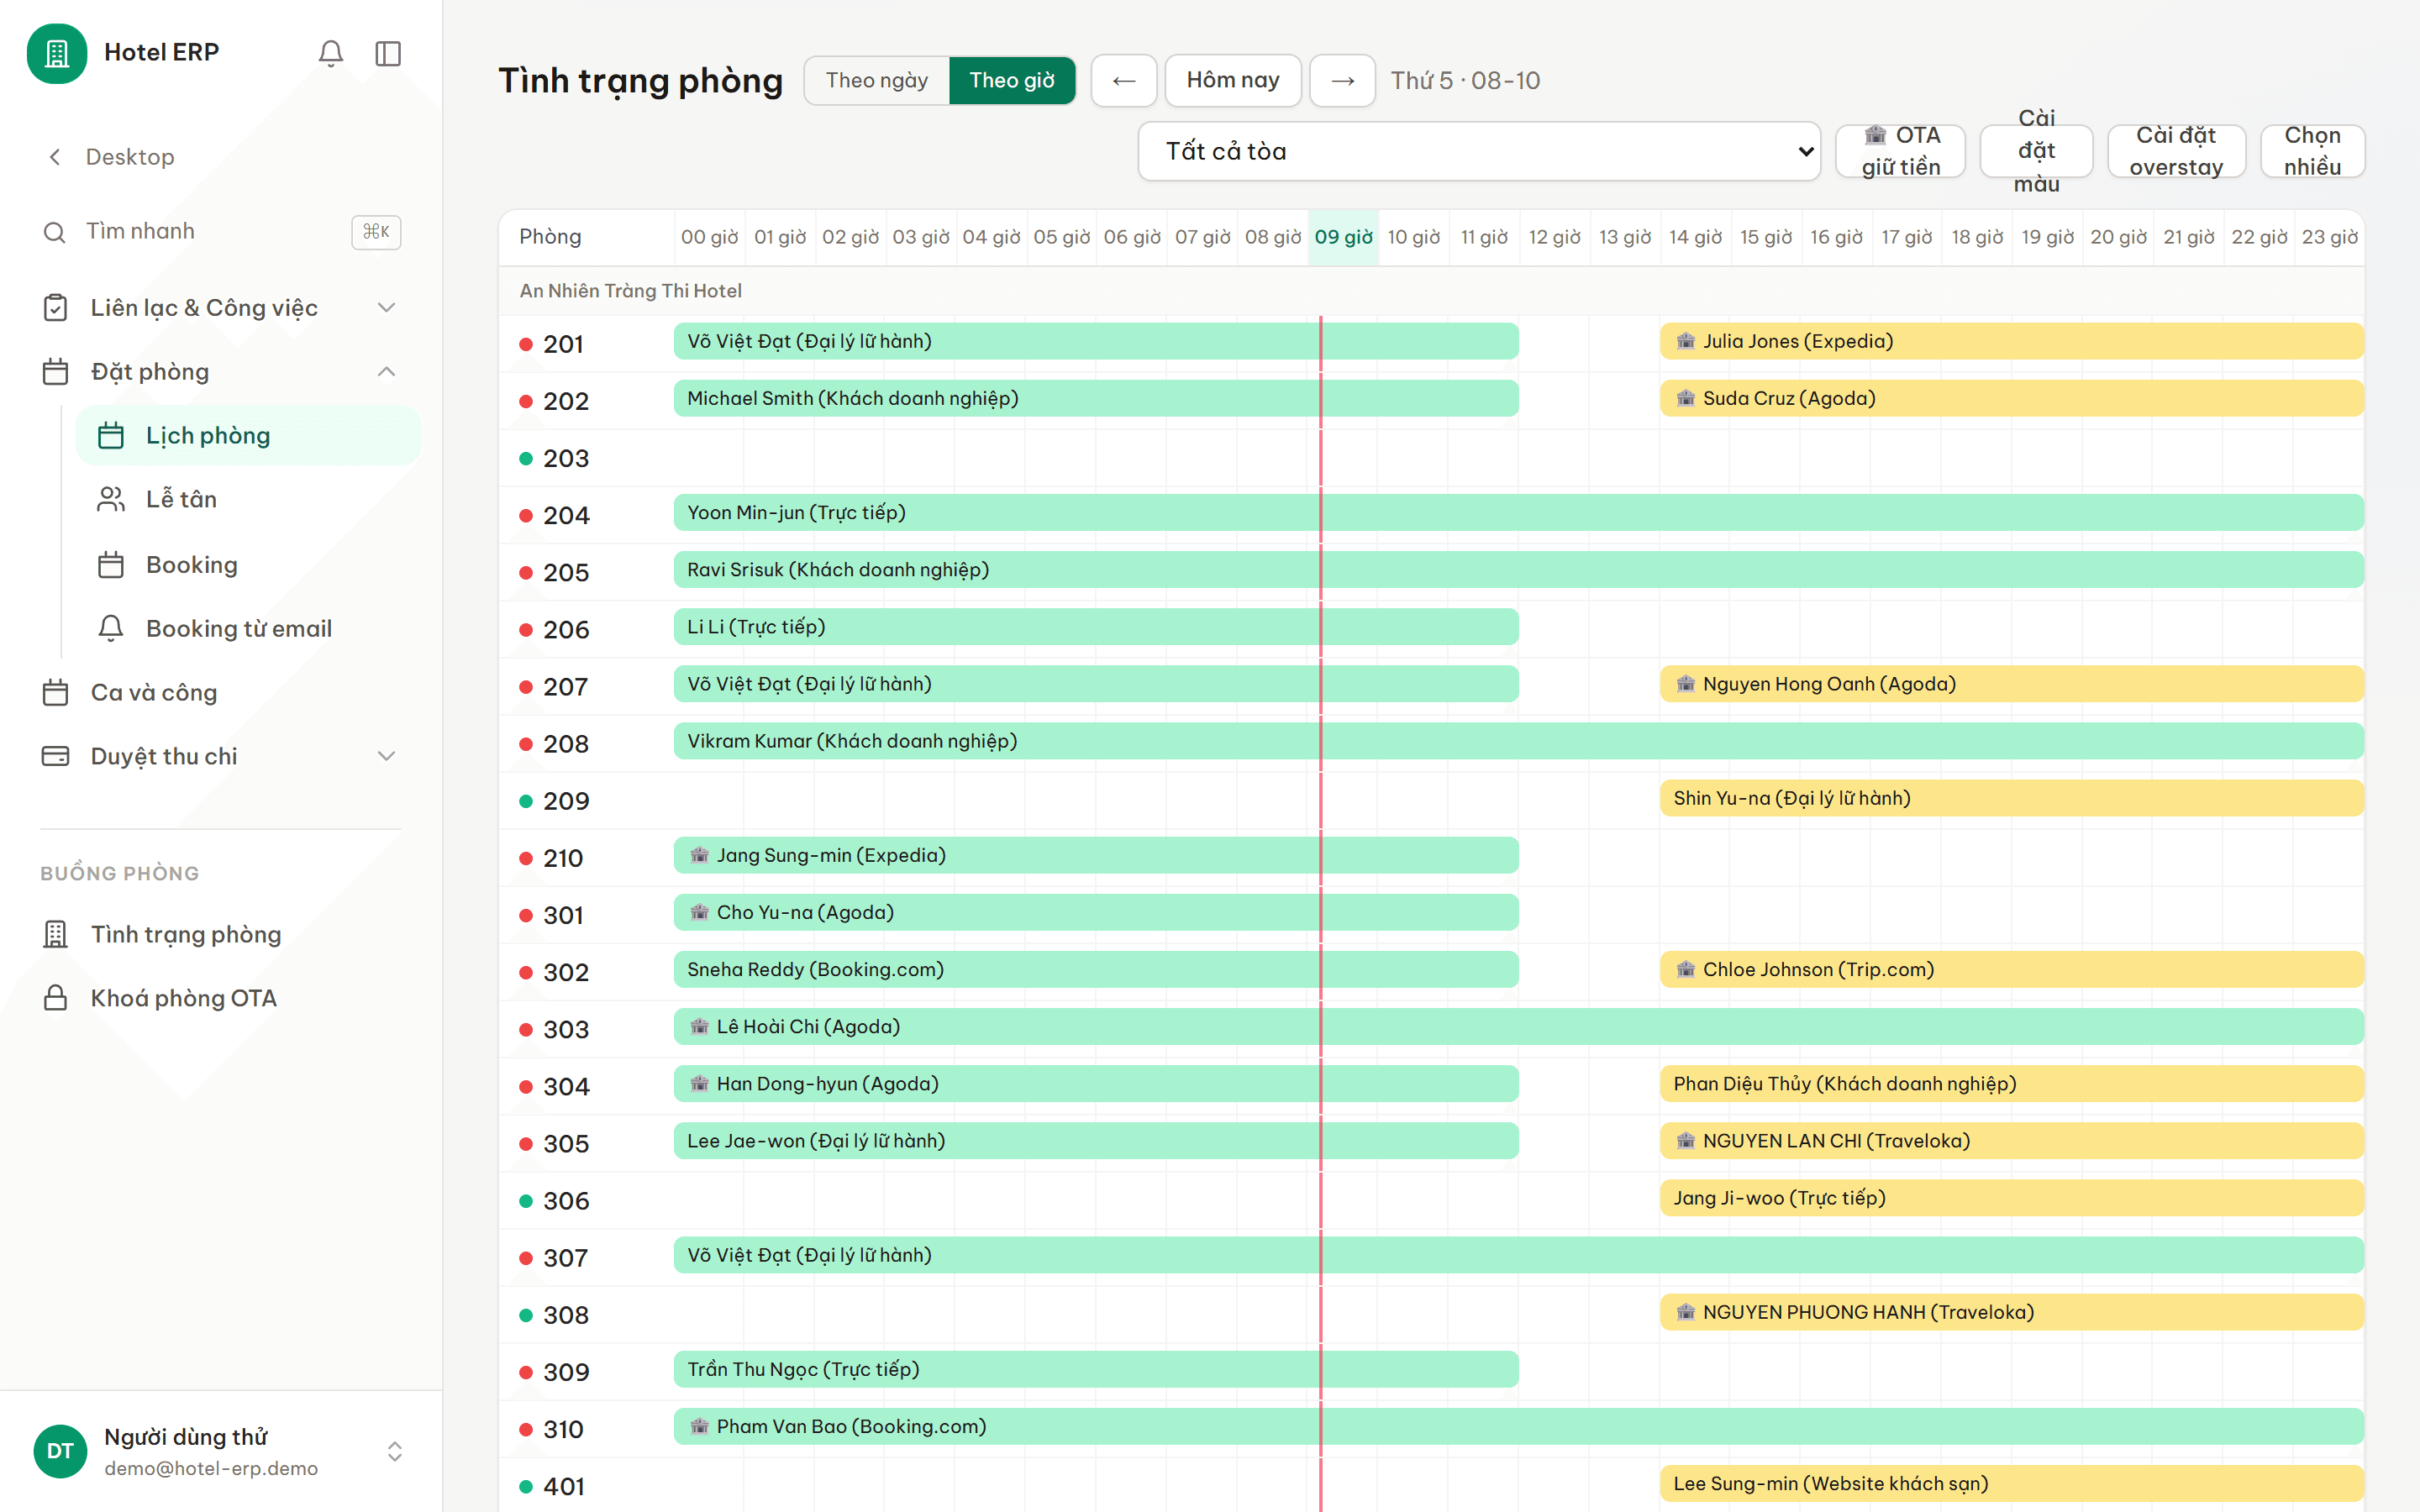The height and width of the screenshot is (1512, 2420).
Task: Go to Lễ tân page
Action: click(248, 499)
